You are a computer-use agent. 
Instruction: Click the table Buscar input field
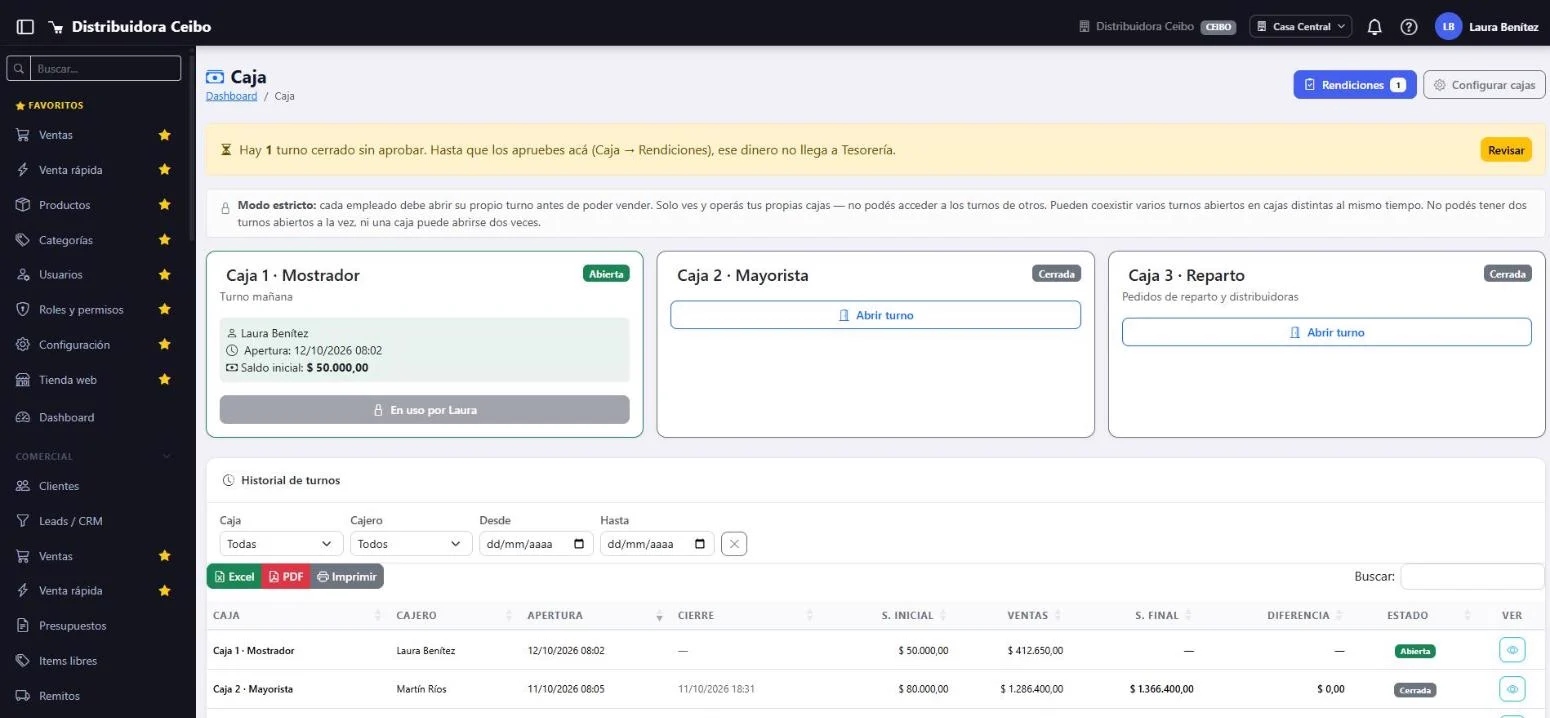point(1472,576)
